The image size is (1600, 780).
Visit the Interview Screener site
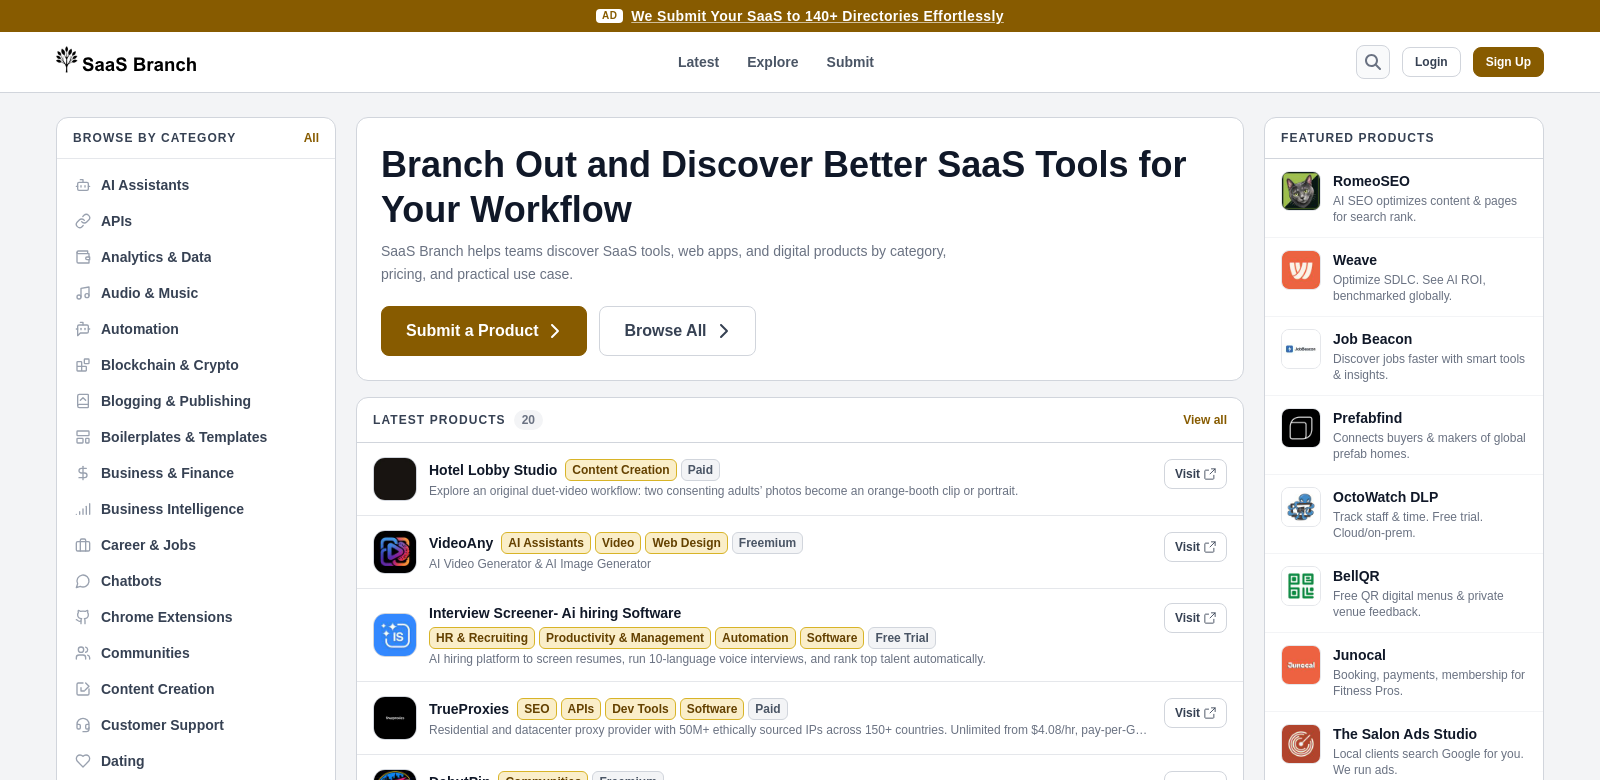tap(1195, 618)
